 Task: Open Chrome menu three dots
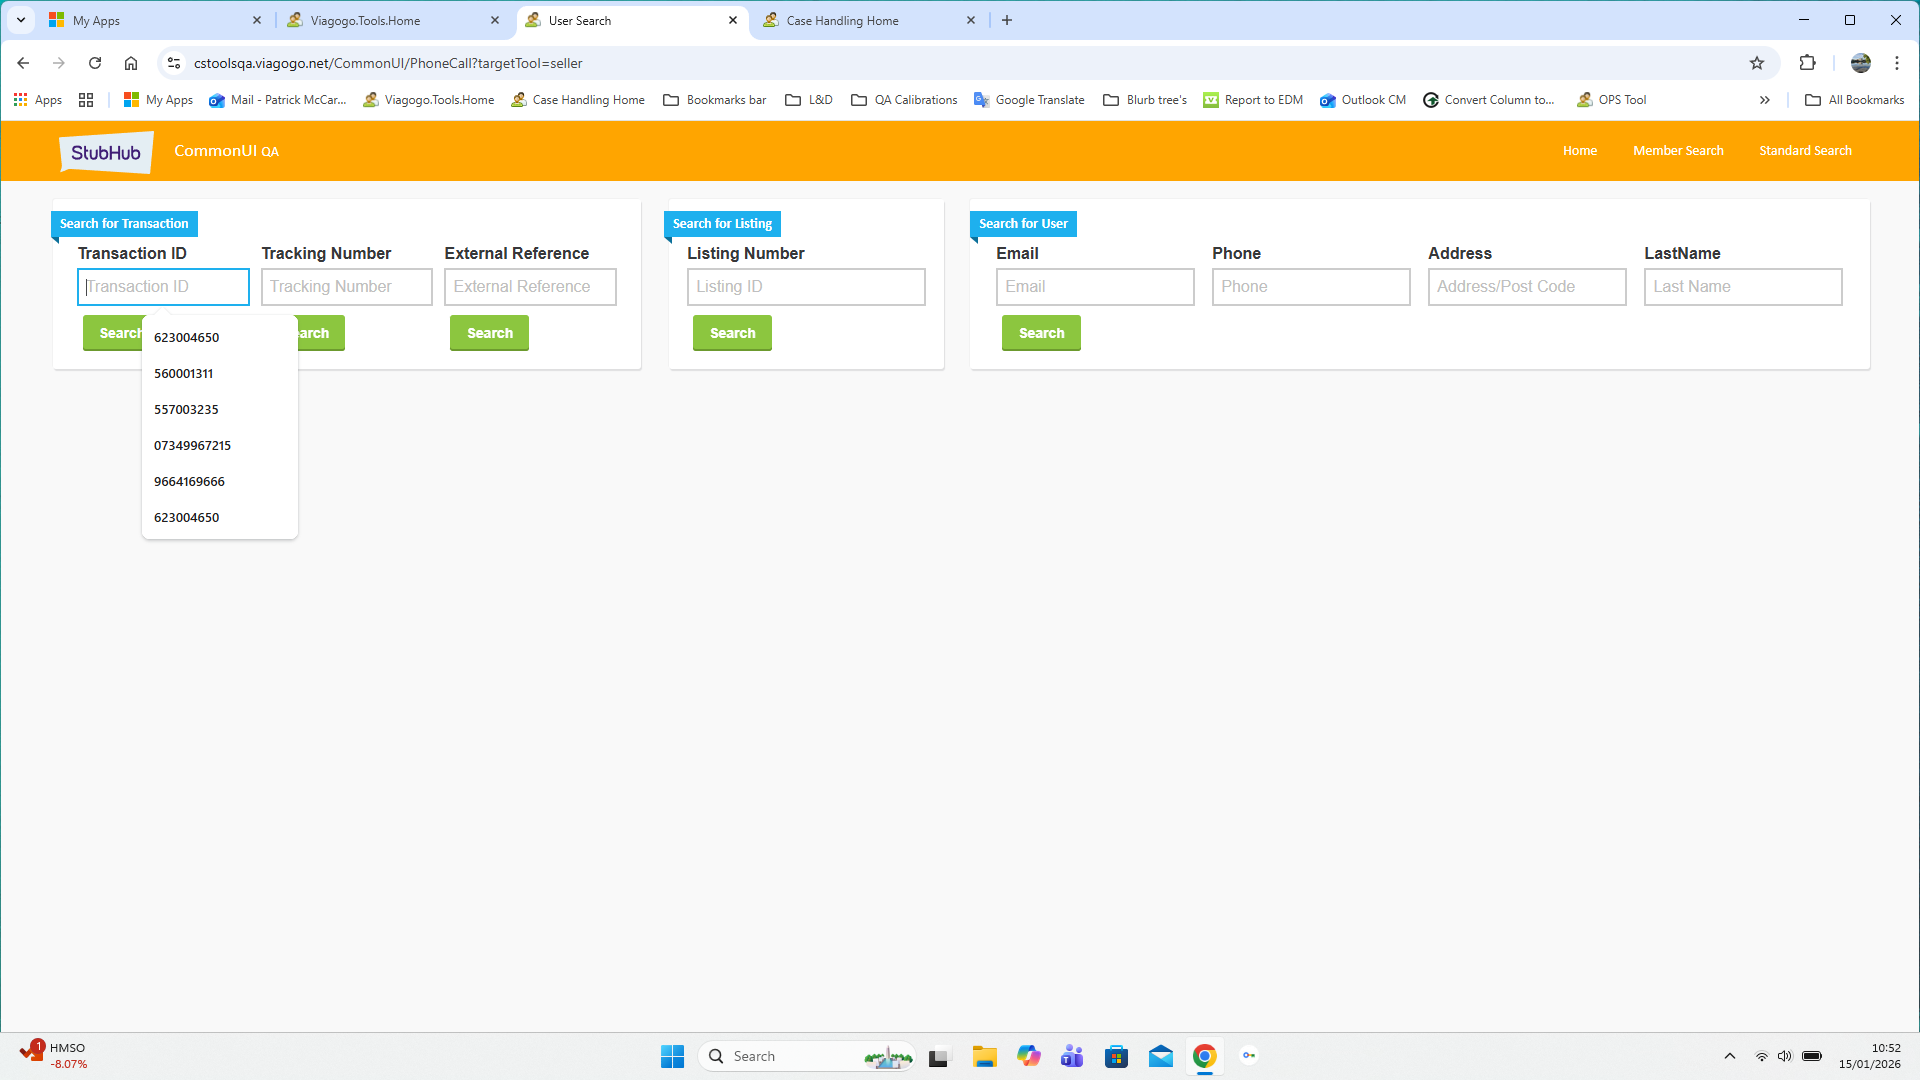1897,63
